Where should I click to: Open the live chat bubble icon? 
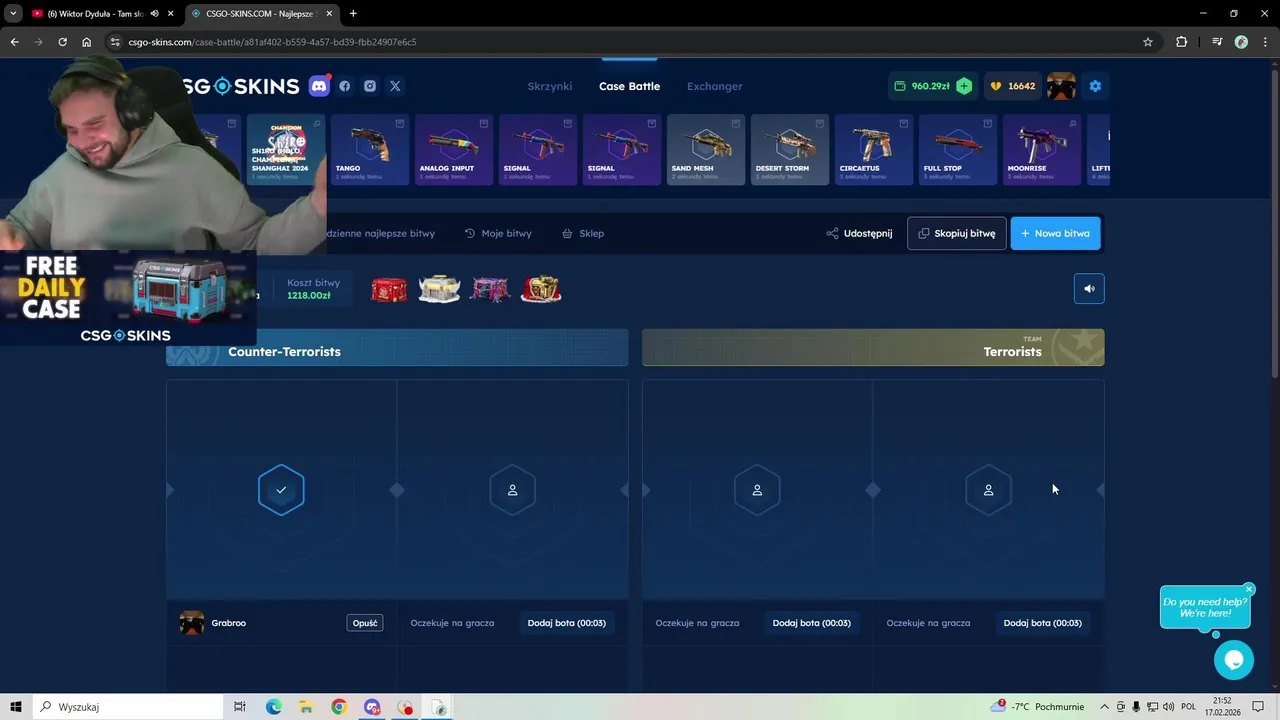1233,660
